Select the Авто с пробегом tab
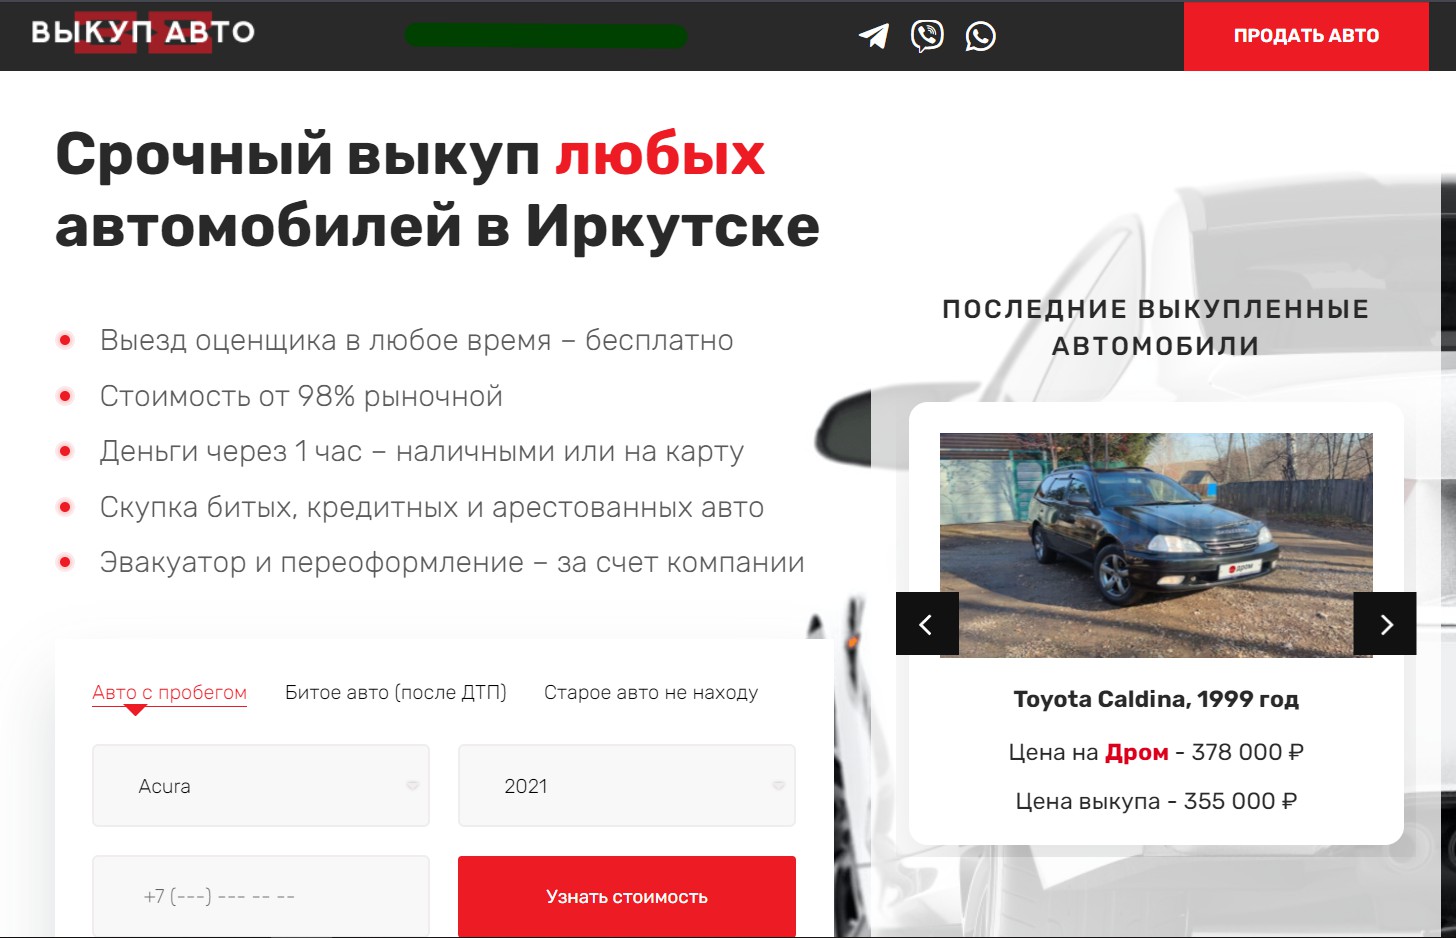Screen dimensions: 1456x938 169,693
